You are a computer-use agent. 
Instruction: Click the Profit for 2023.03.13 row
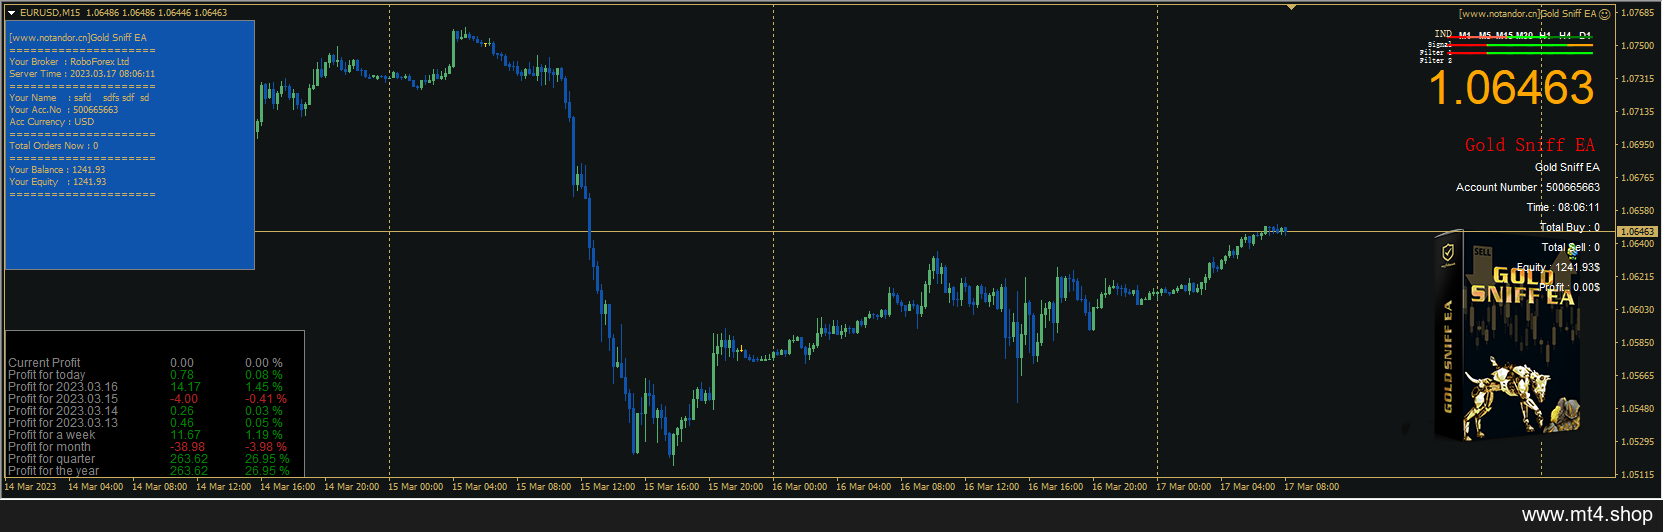pos(146,423)
